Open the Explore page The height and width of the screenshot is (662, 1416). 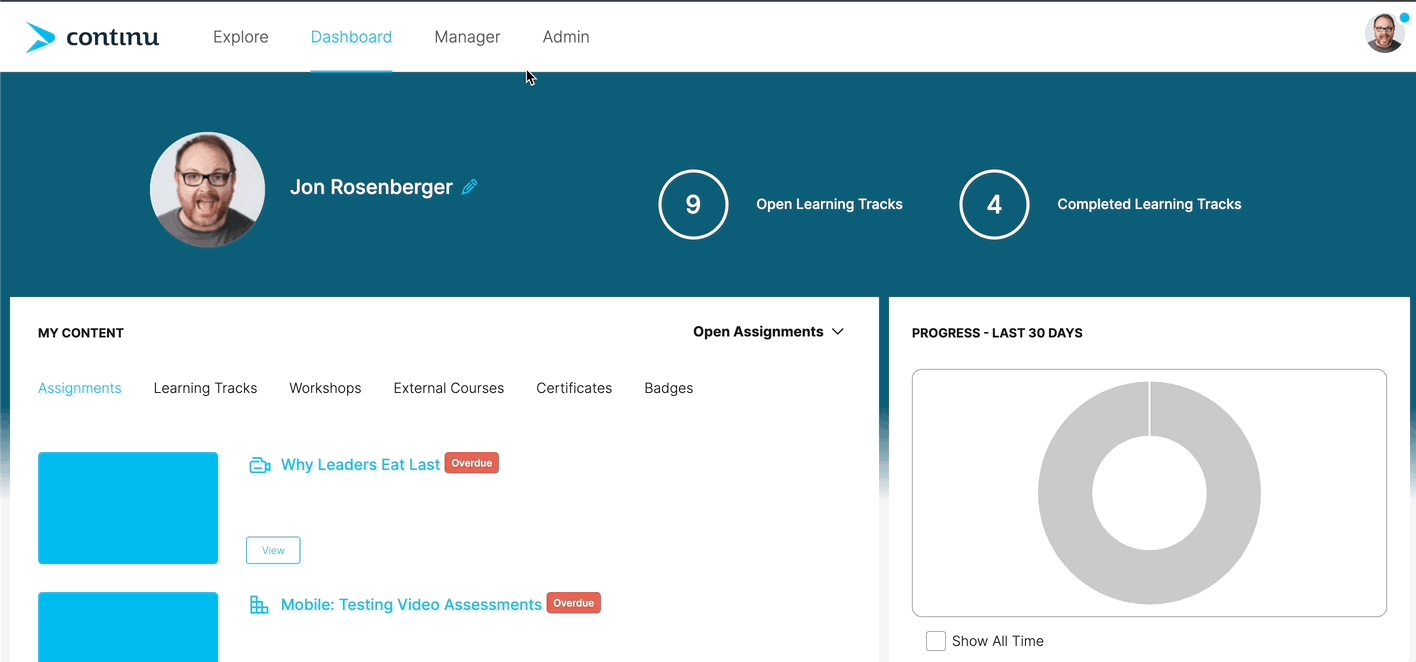pos(241,37)
